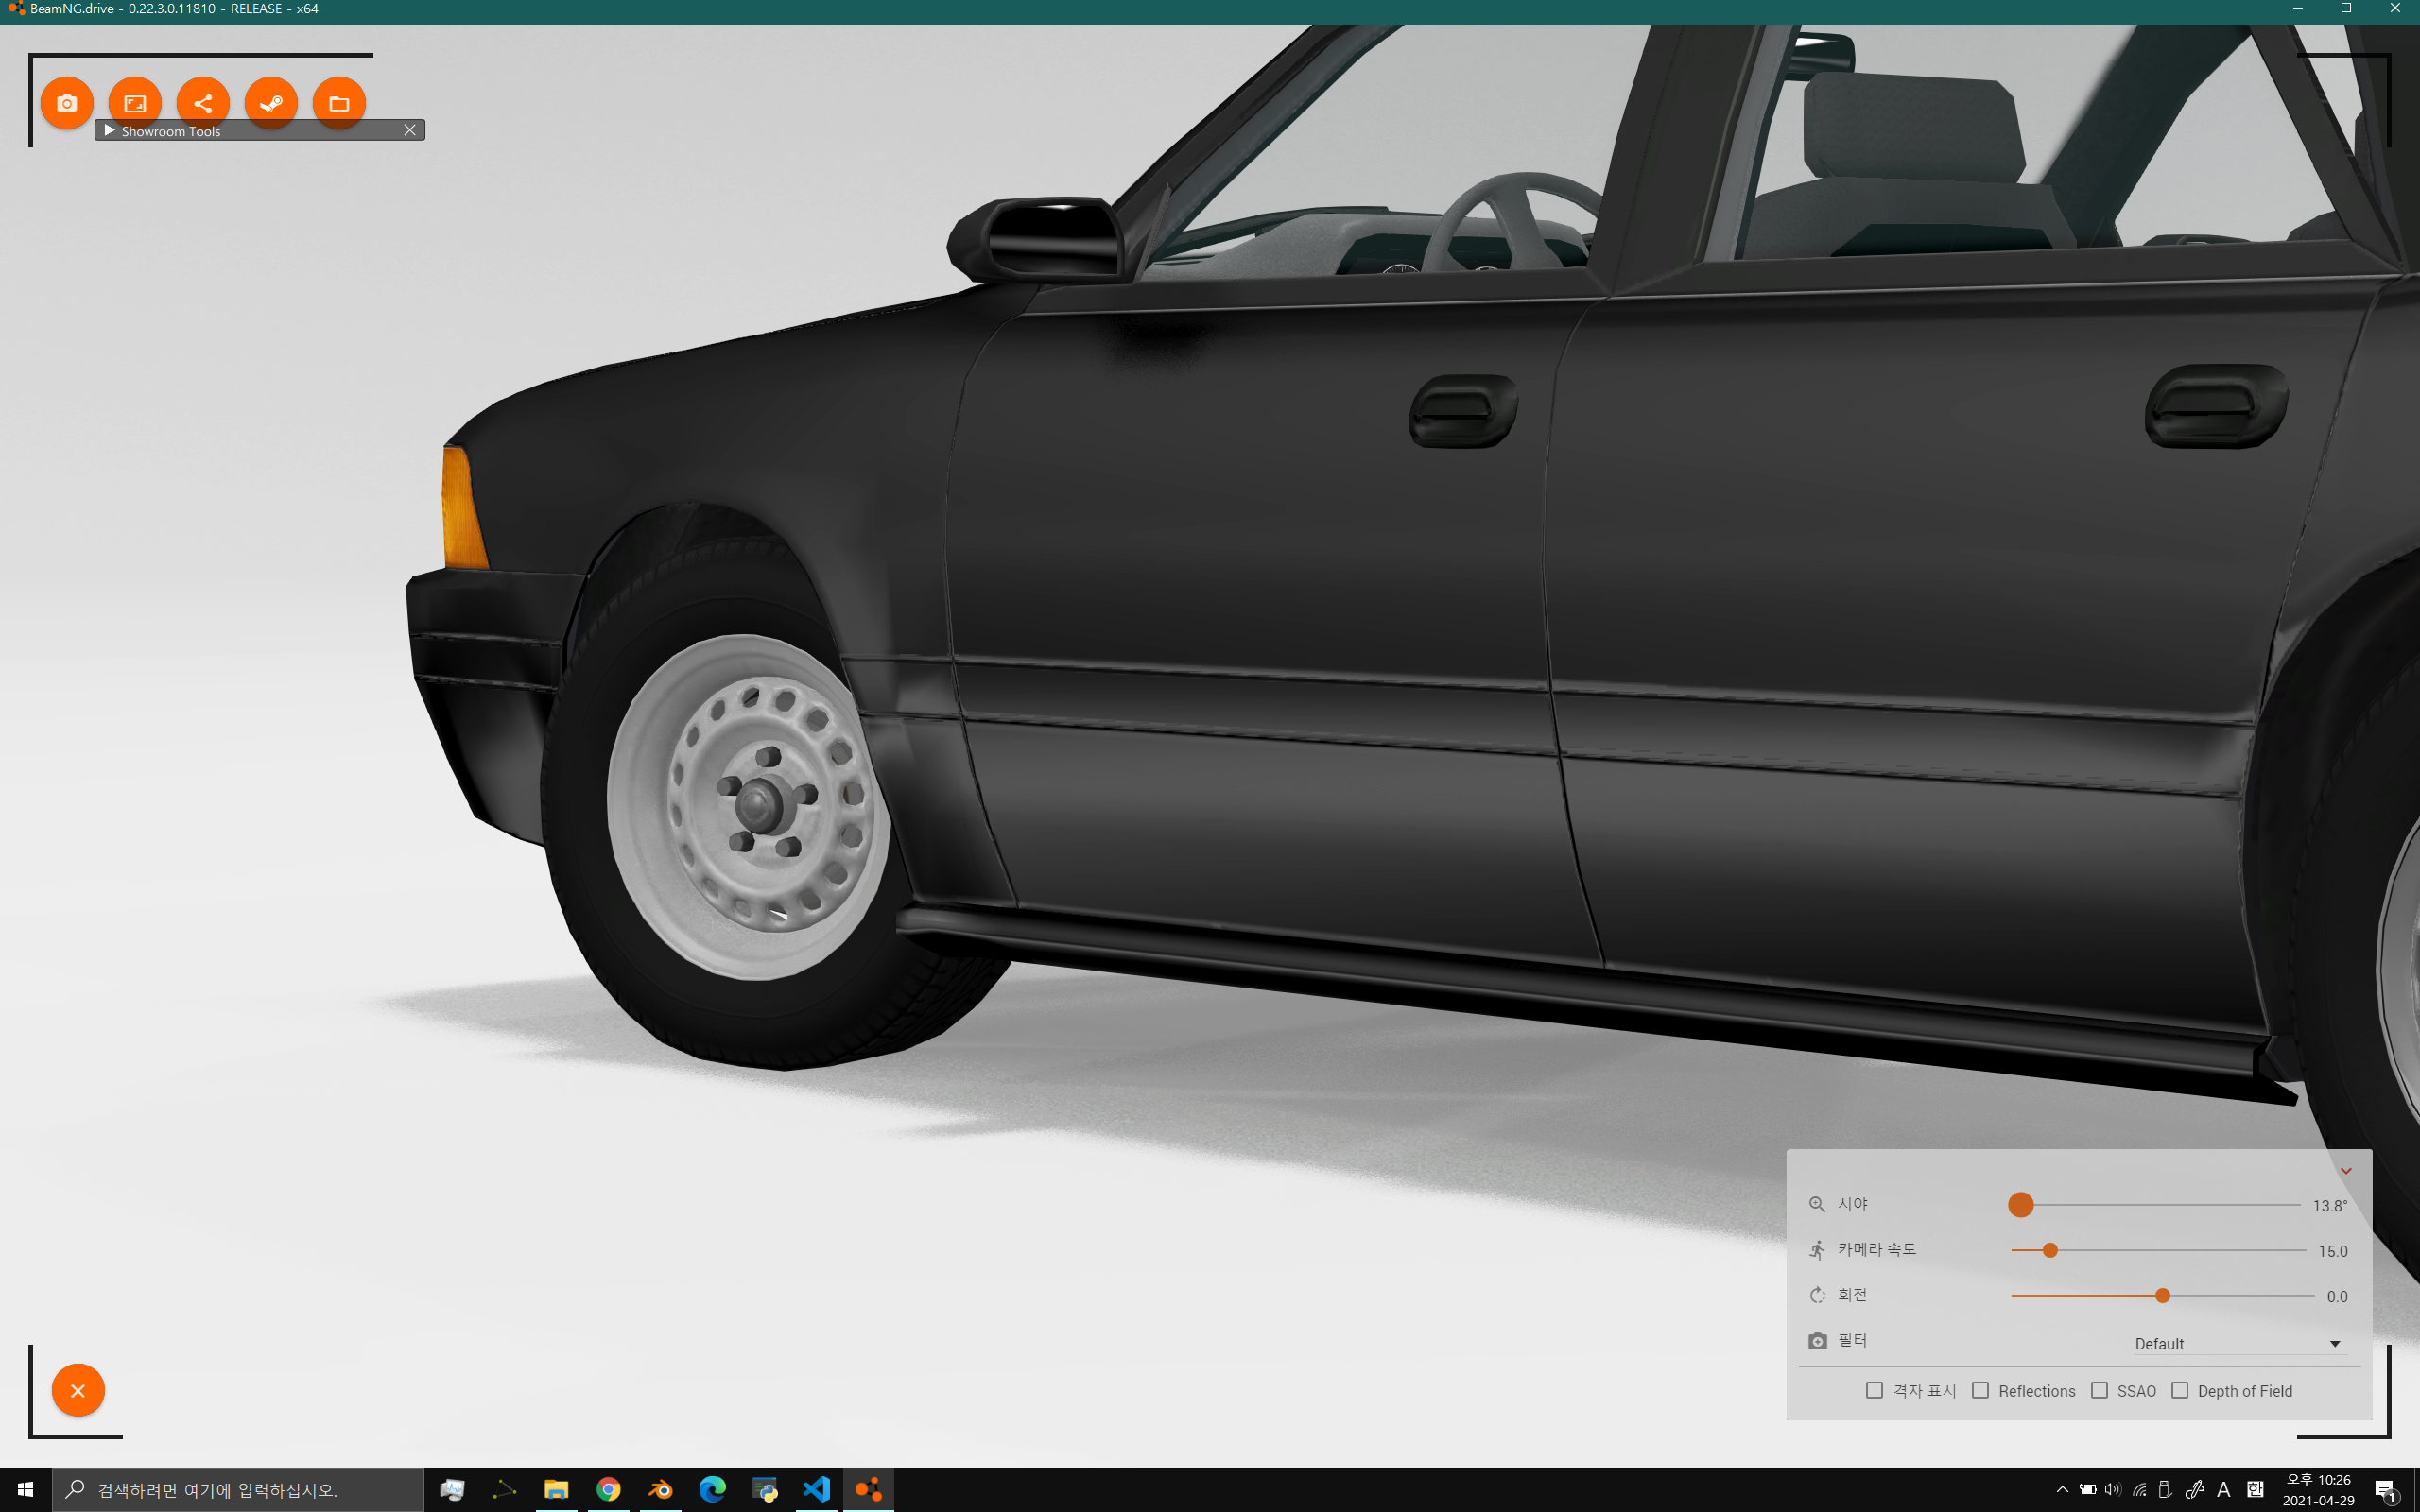Screen dimensions: 2420x1512
Task: Close the Showroom Tools window
Action: pyautogui.click(x=410, y=130)
